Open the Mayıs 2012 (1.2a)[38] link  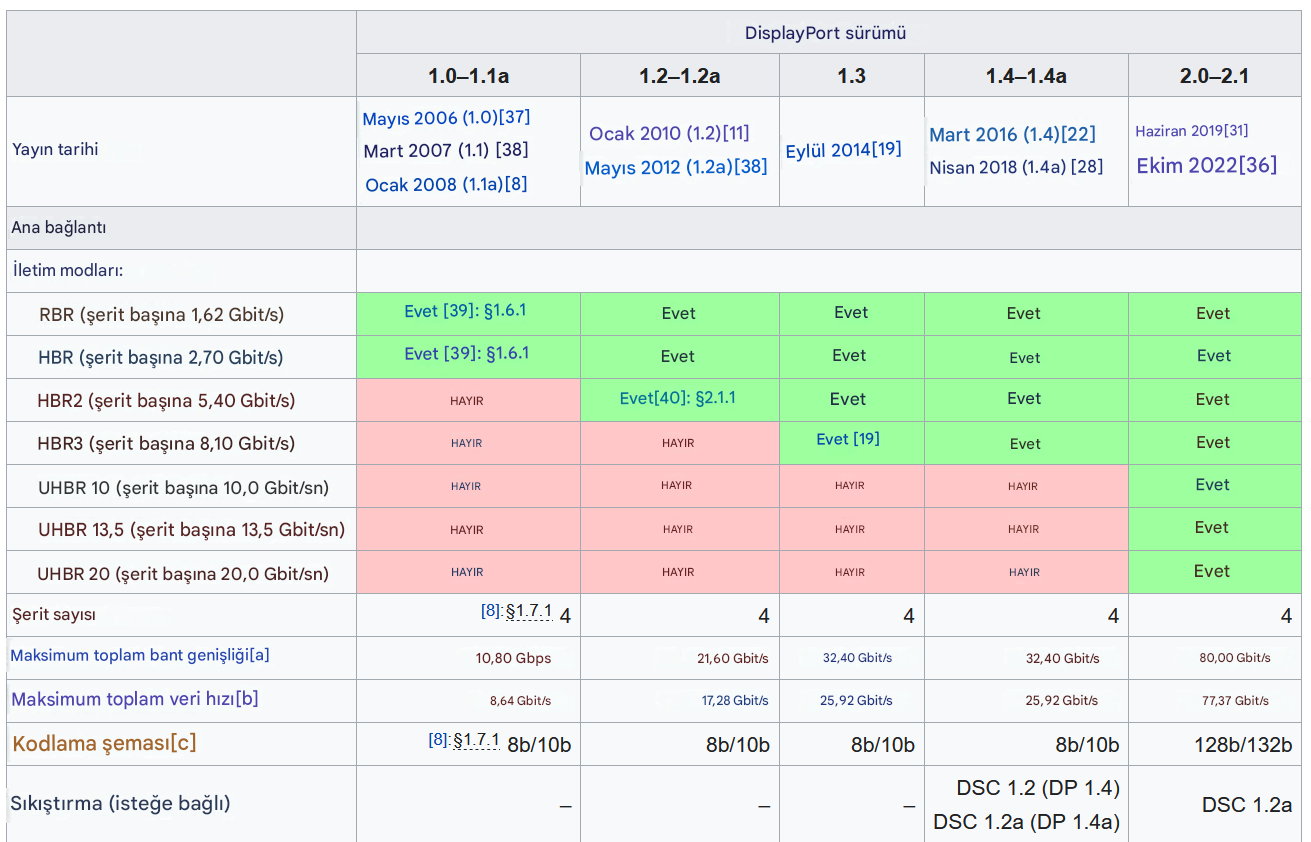click(x=676, y=167)
